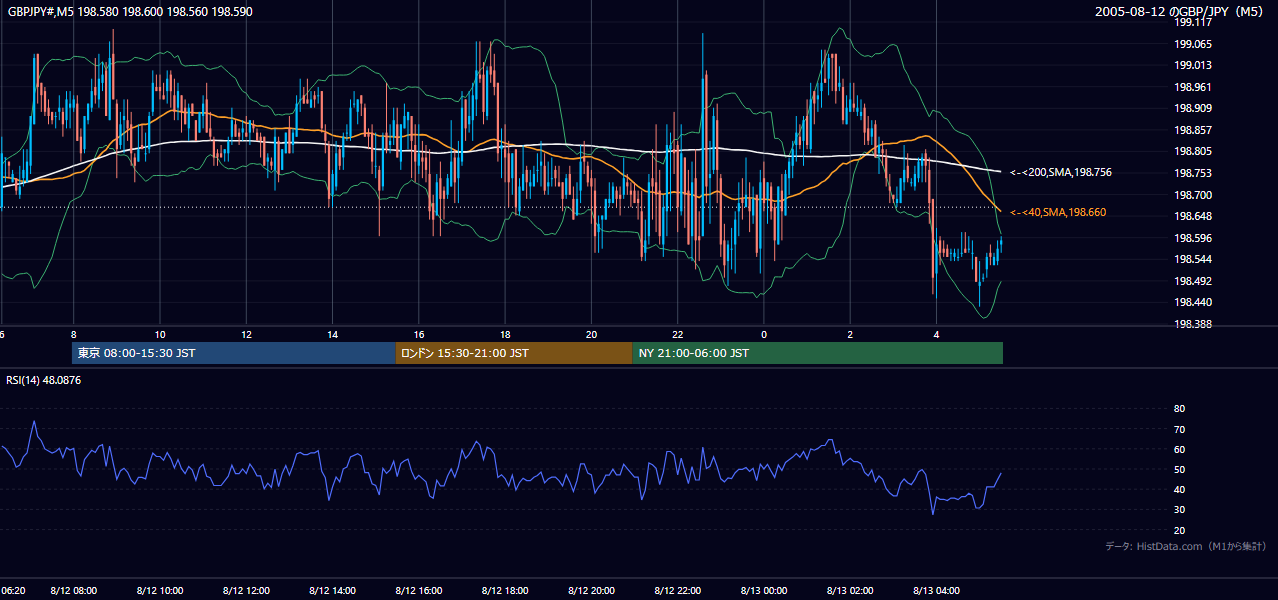Select the 東京 08:00-15:30 JST session bar
Screen dimensions: 1278x600
[234, 353]
